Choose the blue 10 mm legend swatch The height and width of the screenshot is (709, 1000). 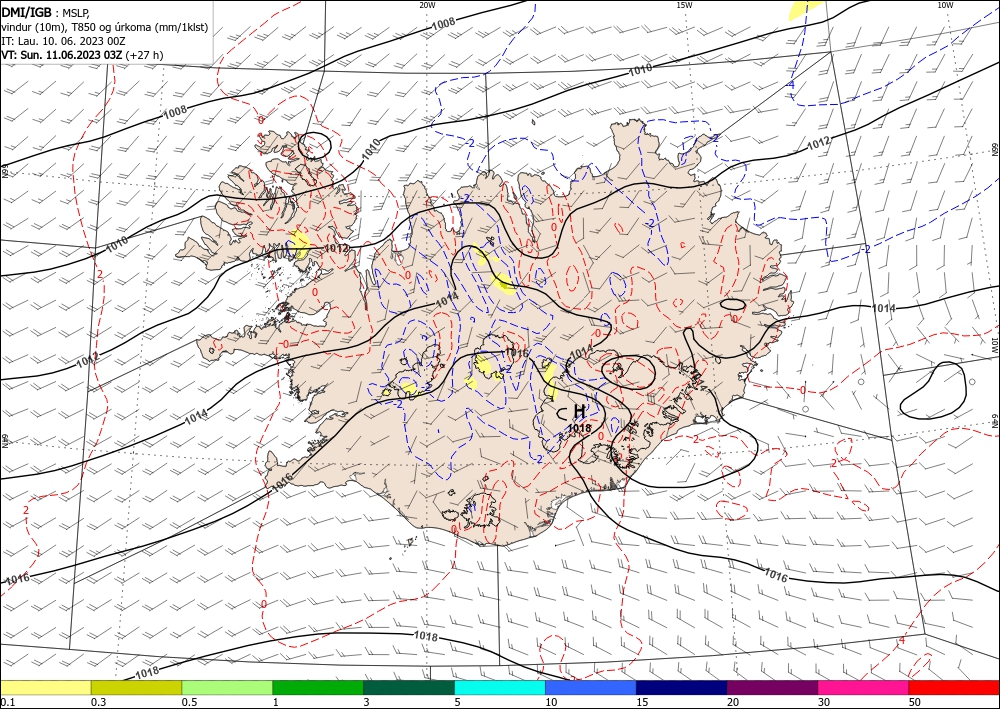click(591, 687)
